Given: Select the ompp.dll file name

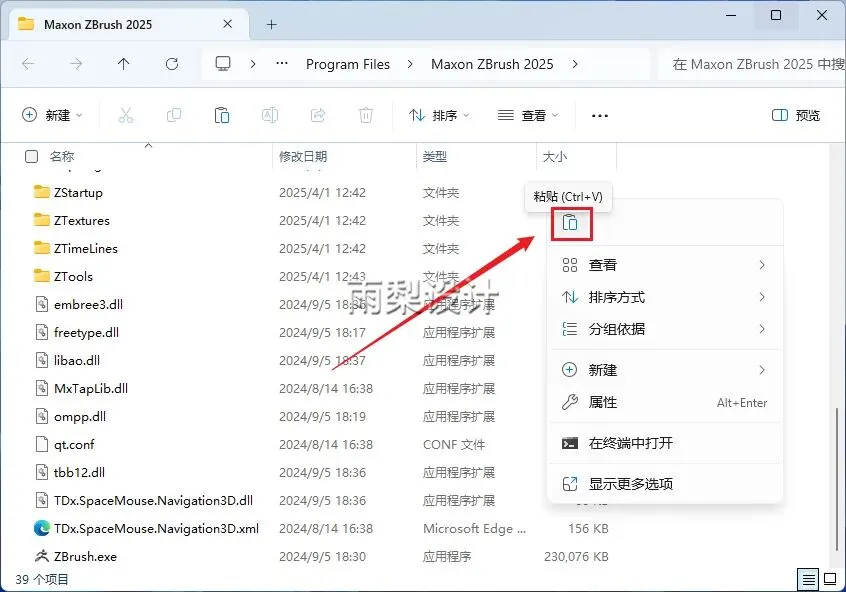Looking at the screenshot, I should click(80, 417).
